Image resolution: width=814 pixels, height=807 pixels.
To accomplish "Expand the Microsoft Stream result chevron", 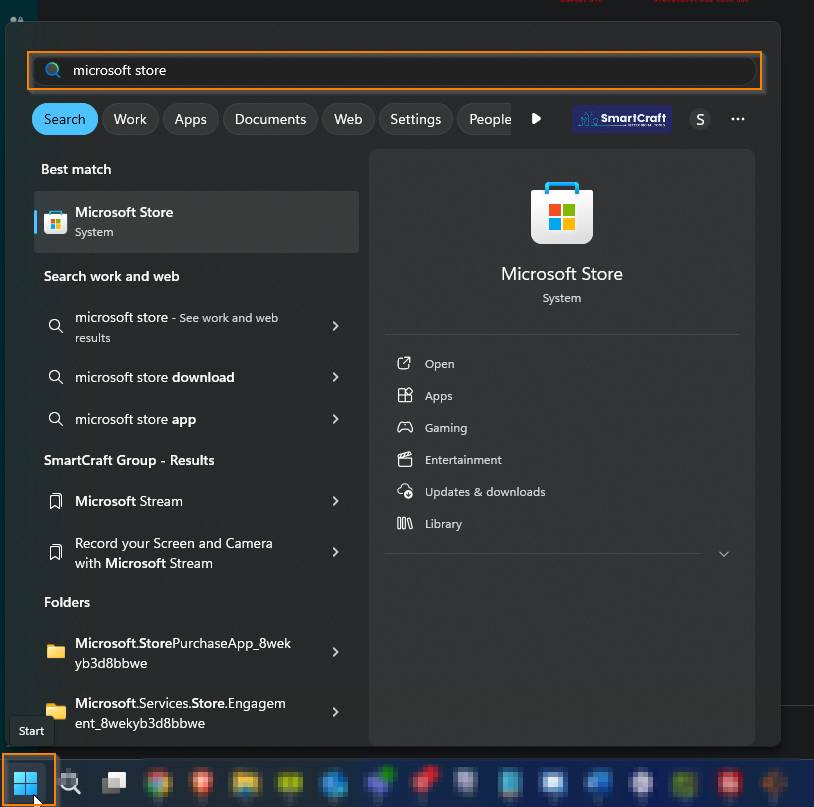I will pos(335,501).
